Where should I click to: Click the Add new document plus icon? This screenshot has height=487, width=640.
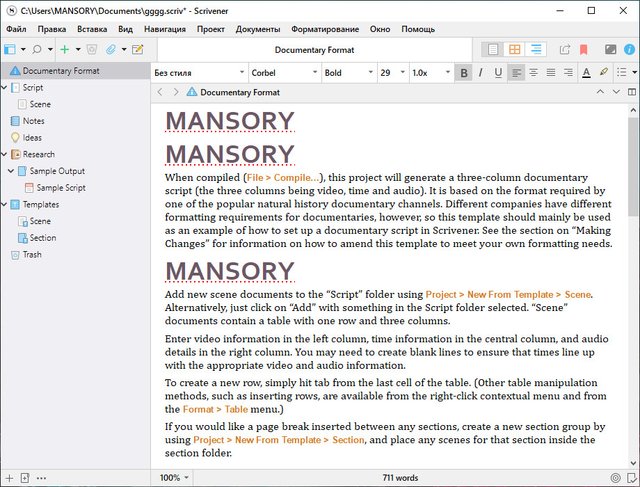(65, 48)
